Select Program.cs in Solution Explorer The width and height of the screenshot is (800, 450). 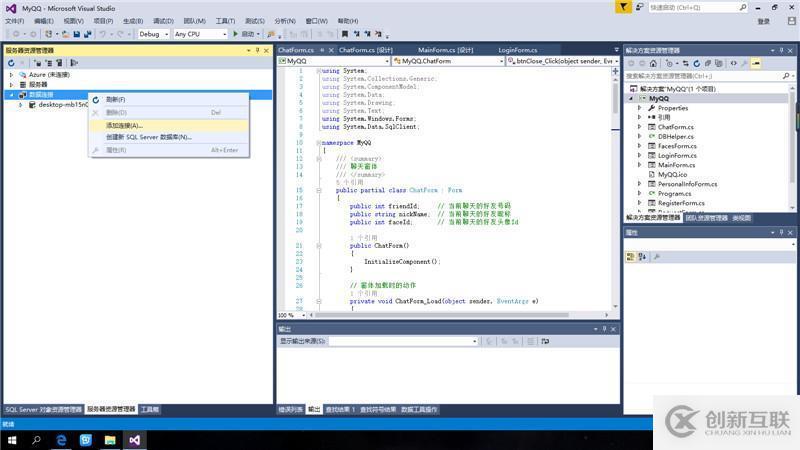(x=674, y=193)
